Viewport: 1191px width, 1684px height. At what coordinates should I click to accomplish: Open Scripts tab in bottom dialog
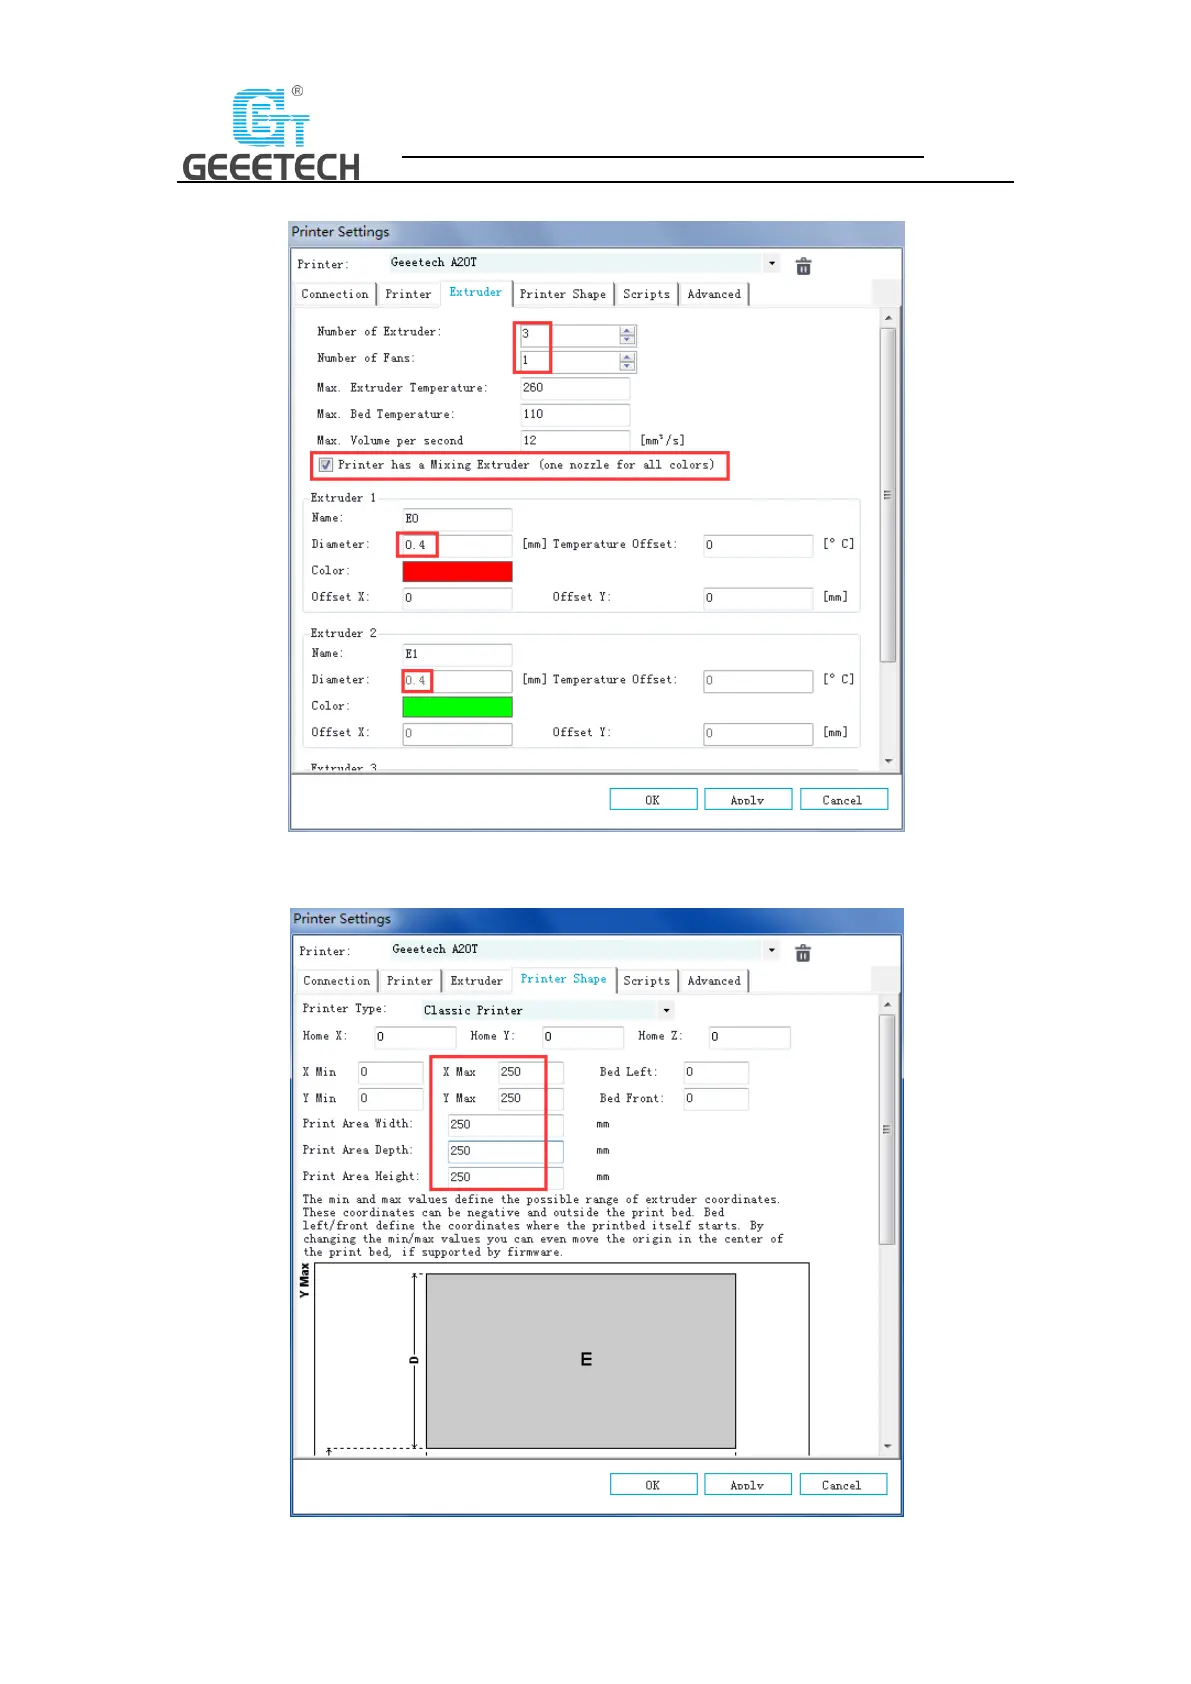646,981
